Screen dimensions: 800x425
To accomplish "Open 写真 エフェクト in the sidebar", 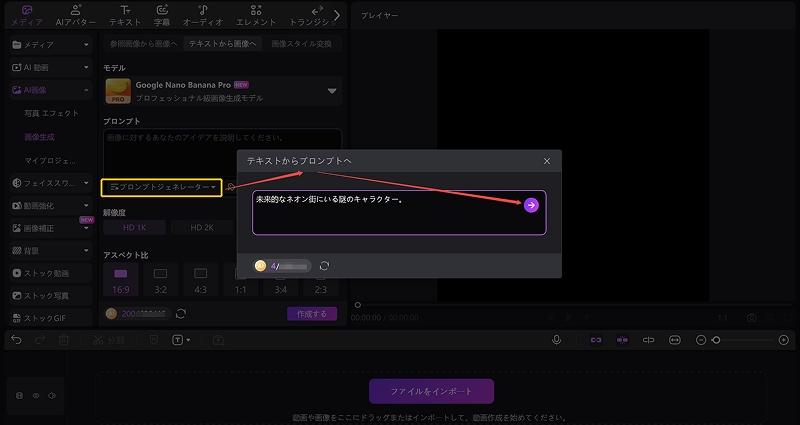I will 52,113.
